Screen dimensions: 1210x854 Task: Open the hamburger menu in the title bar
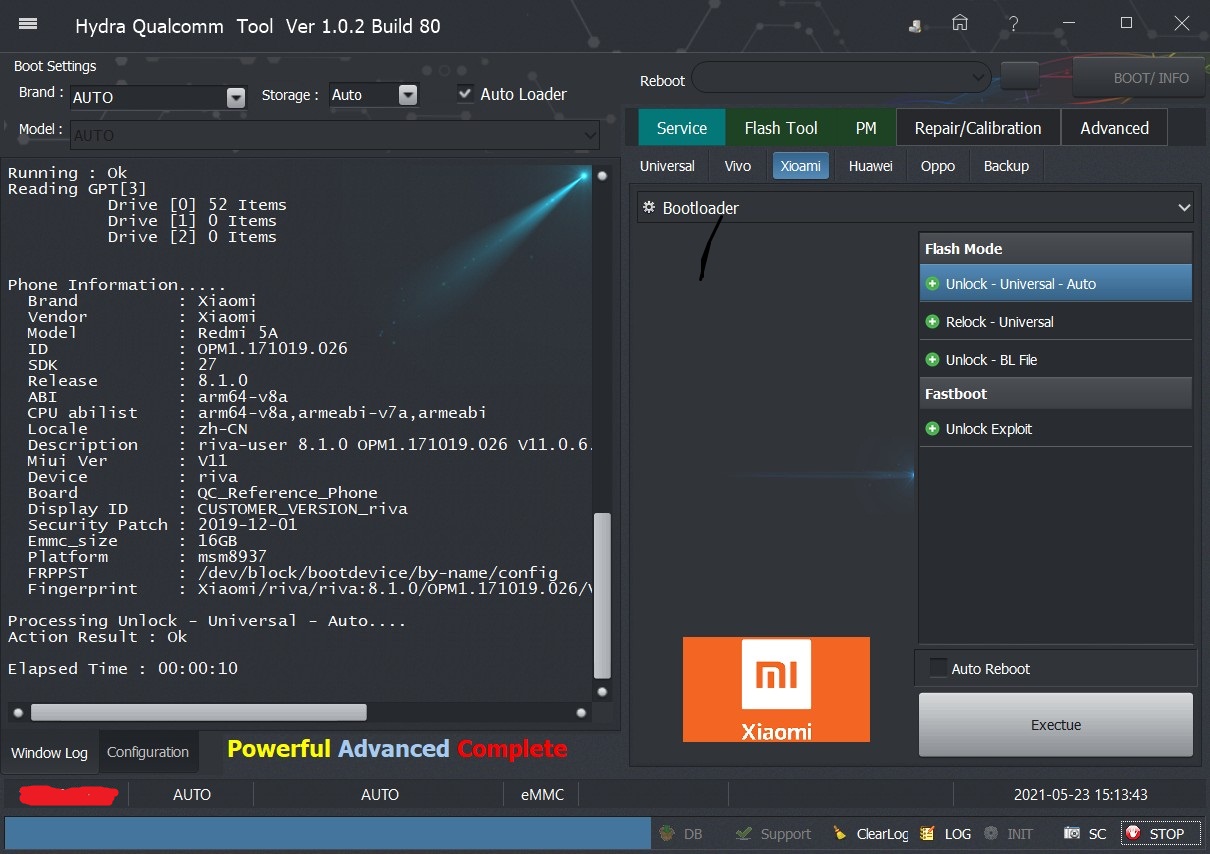(28, 24)
